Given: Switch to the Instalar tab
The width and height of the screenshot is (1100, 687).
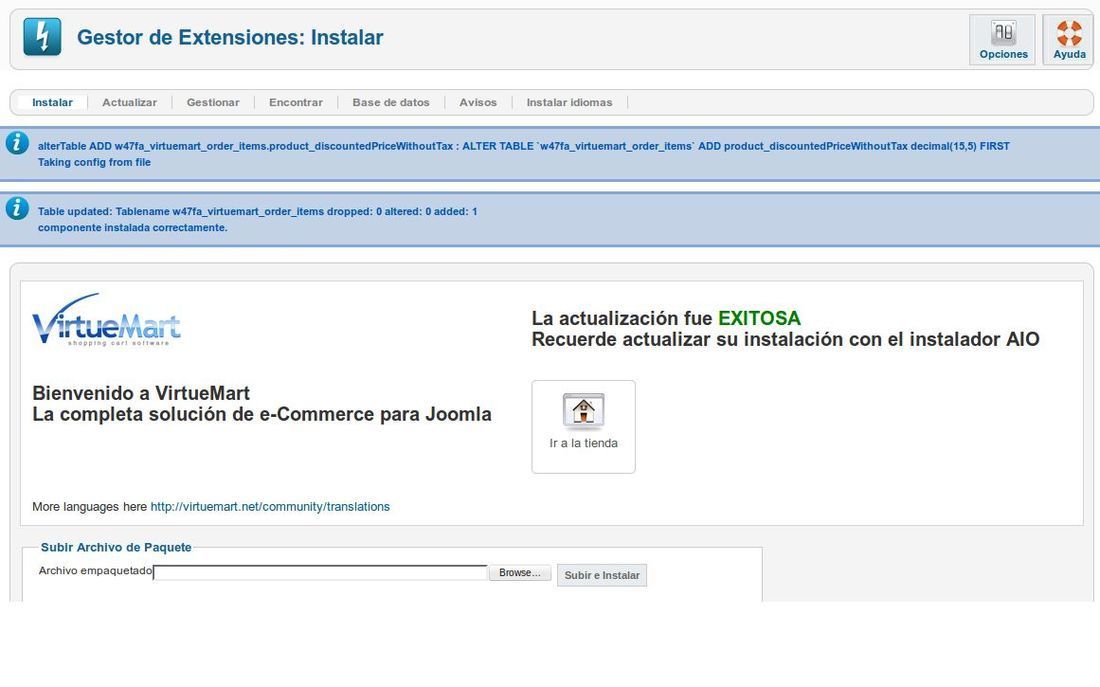Looking at the screenshot, I should (x=52, y=102).
